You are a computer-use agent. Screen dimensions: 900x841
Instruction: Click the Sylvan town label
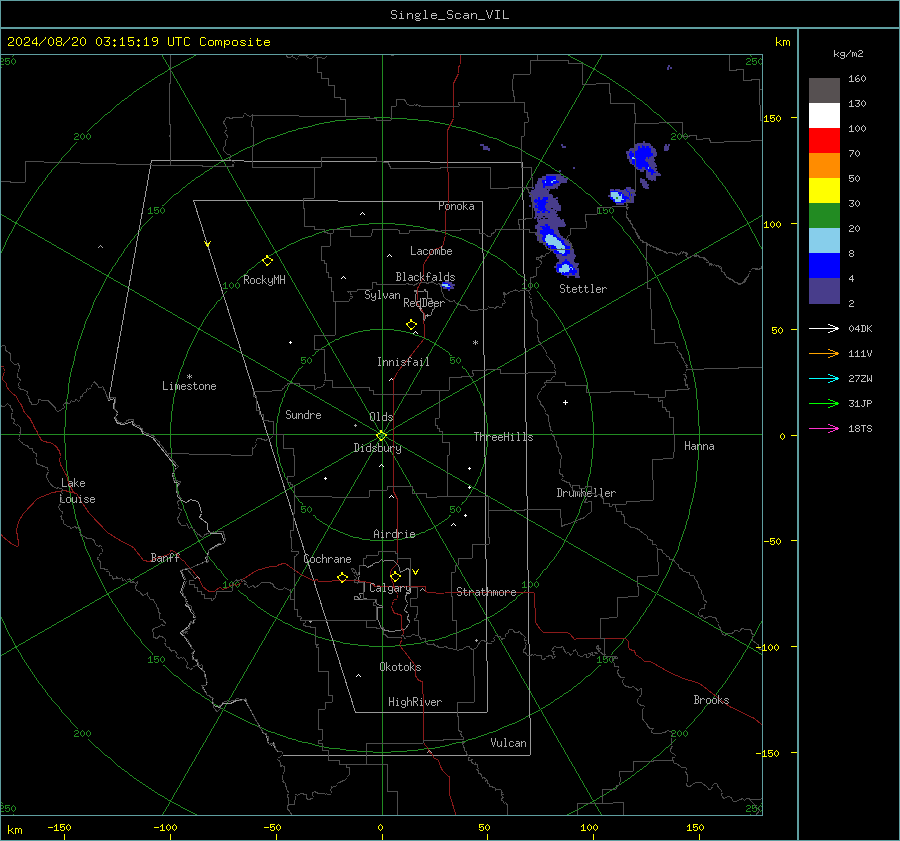point(382,295)
